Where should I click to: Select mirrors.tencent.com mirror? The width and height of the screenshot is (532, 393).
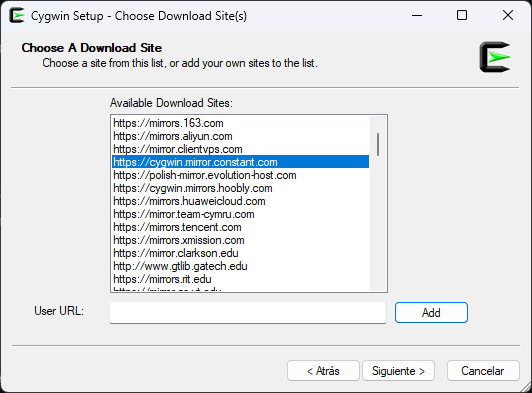[240, 227]
